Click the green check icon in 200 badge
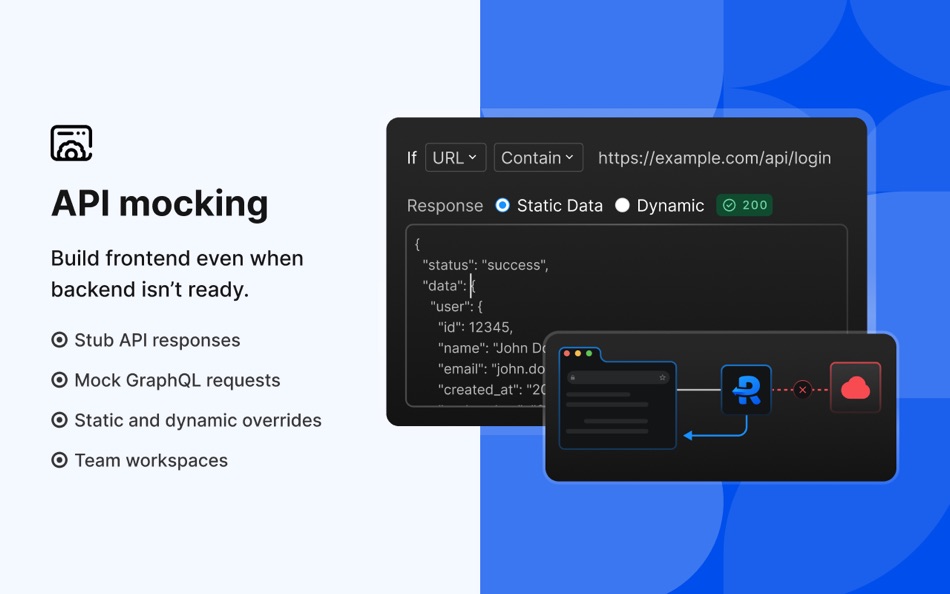Viewport: 950px width, 594px height. click(x=729, y=205)
